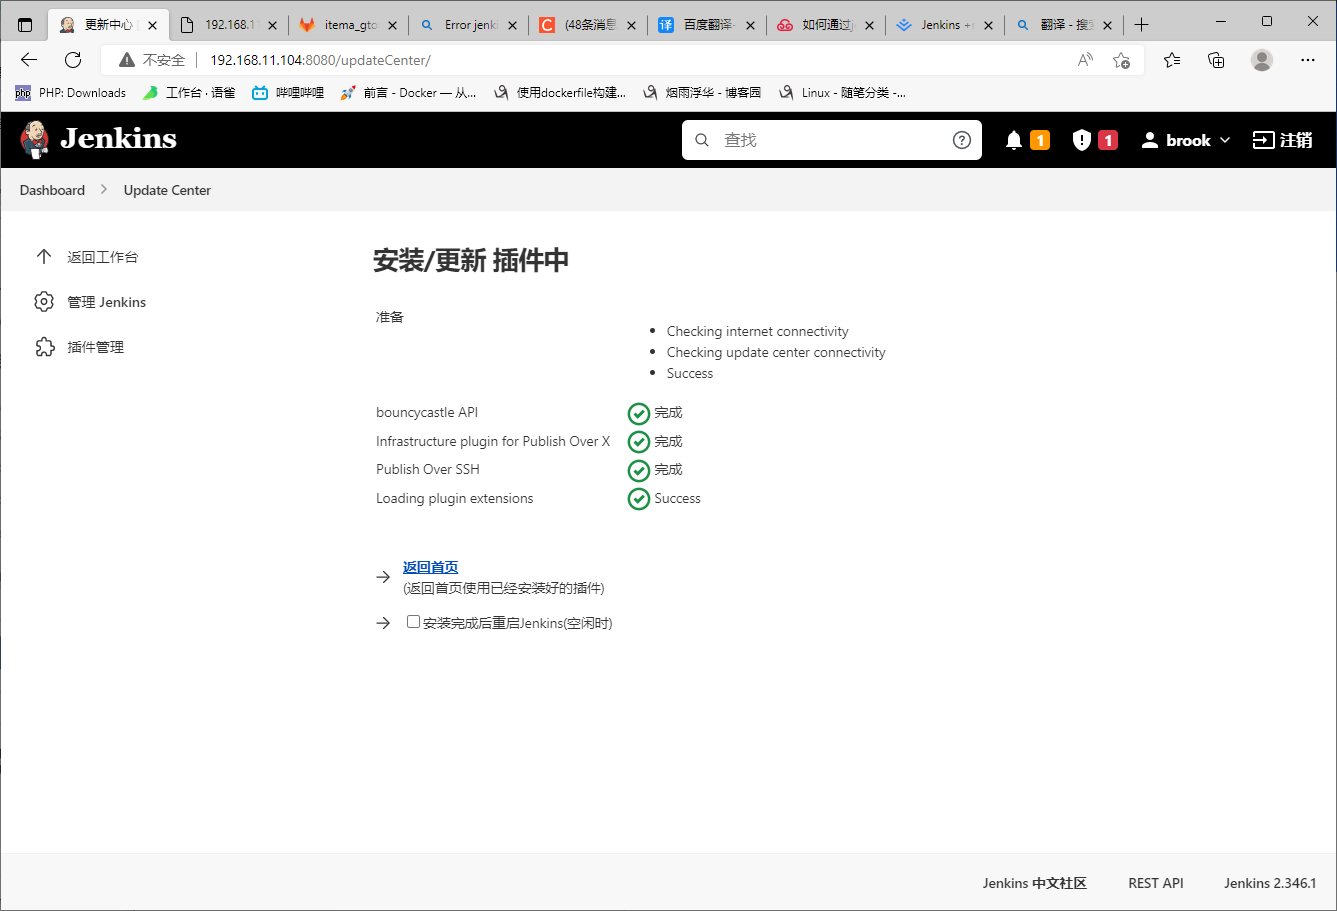
Task: Click the Jenkins 2.346.1 version link
Action: (x=1270, y=883)
